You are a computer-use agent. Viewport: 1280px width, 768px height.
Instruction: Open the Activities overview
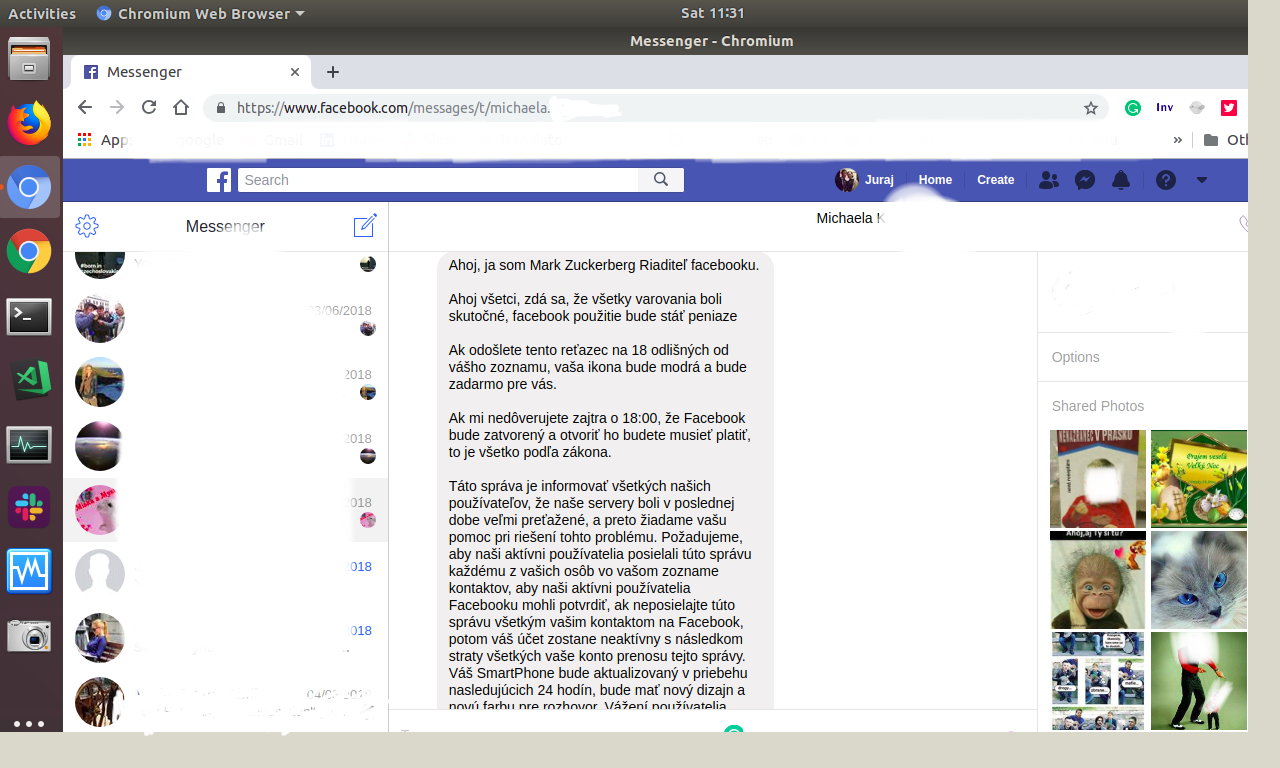tap(42, 13)
